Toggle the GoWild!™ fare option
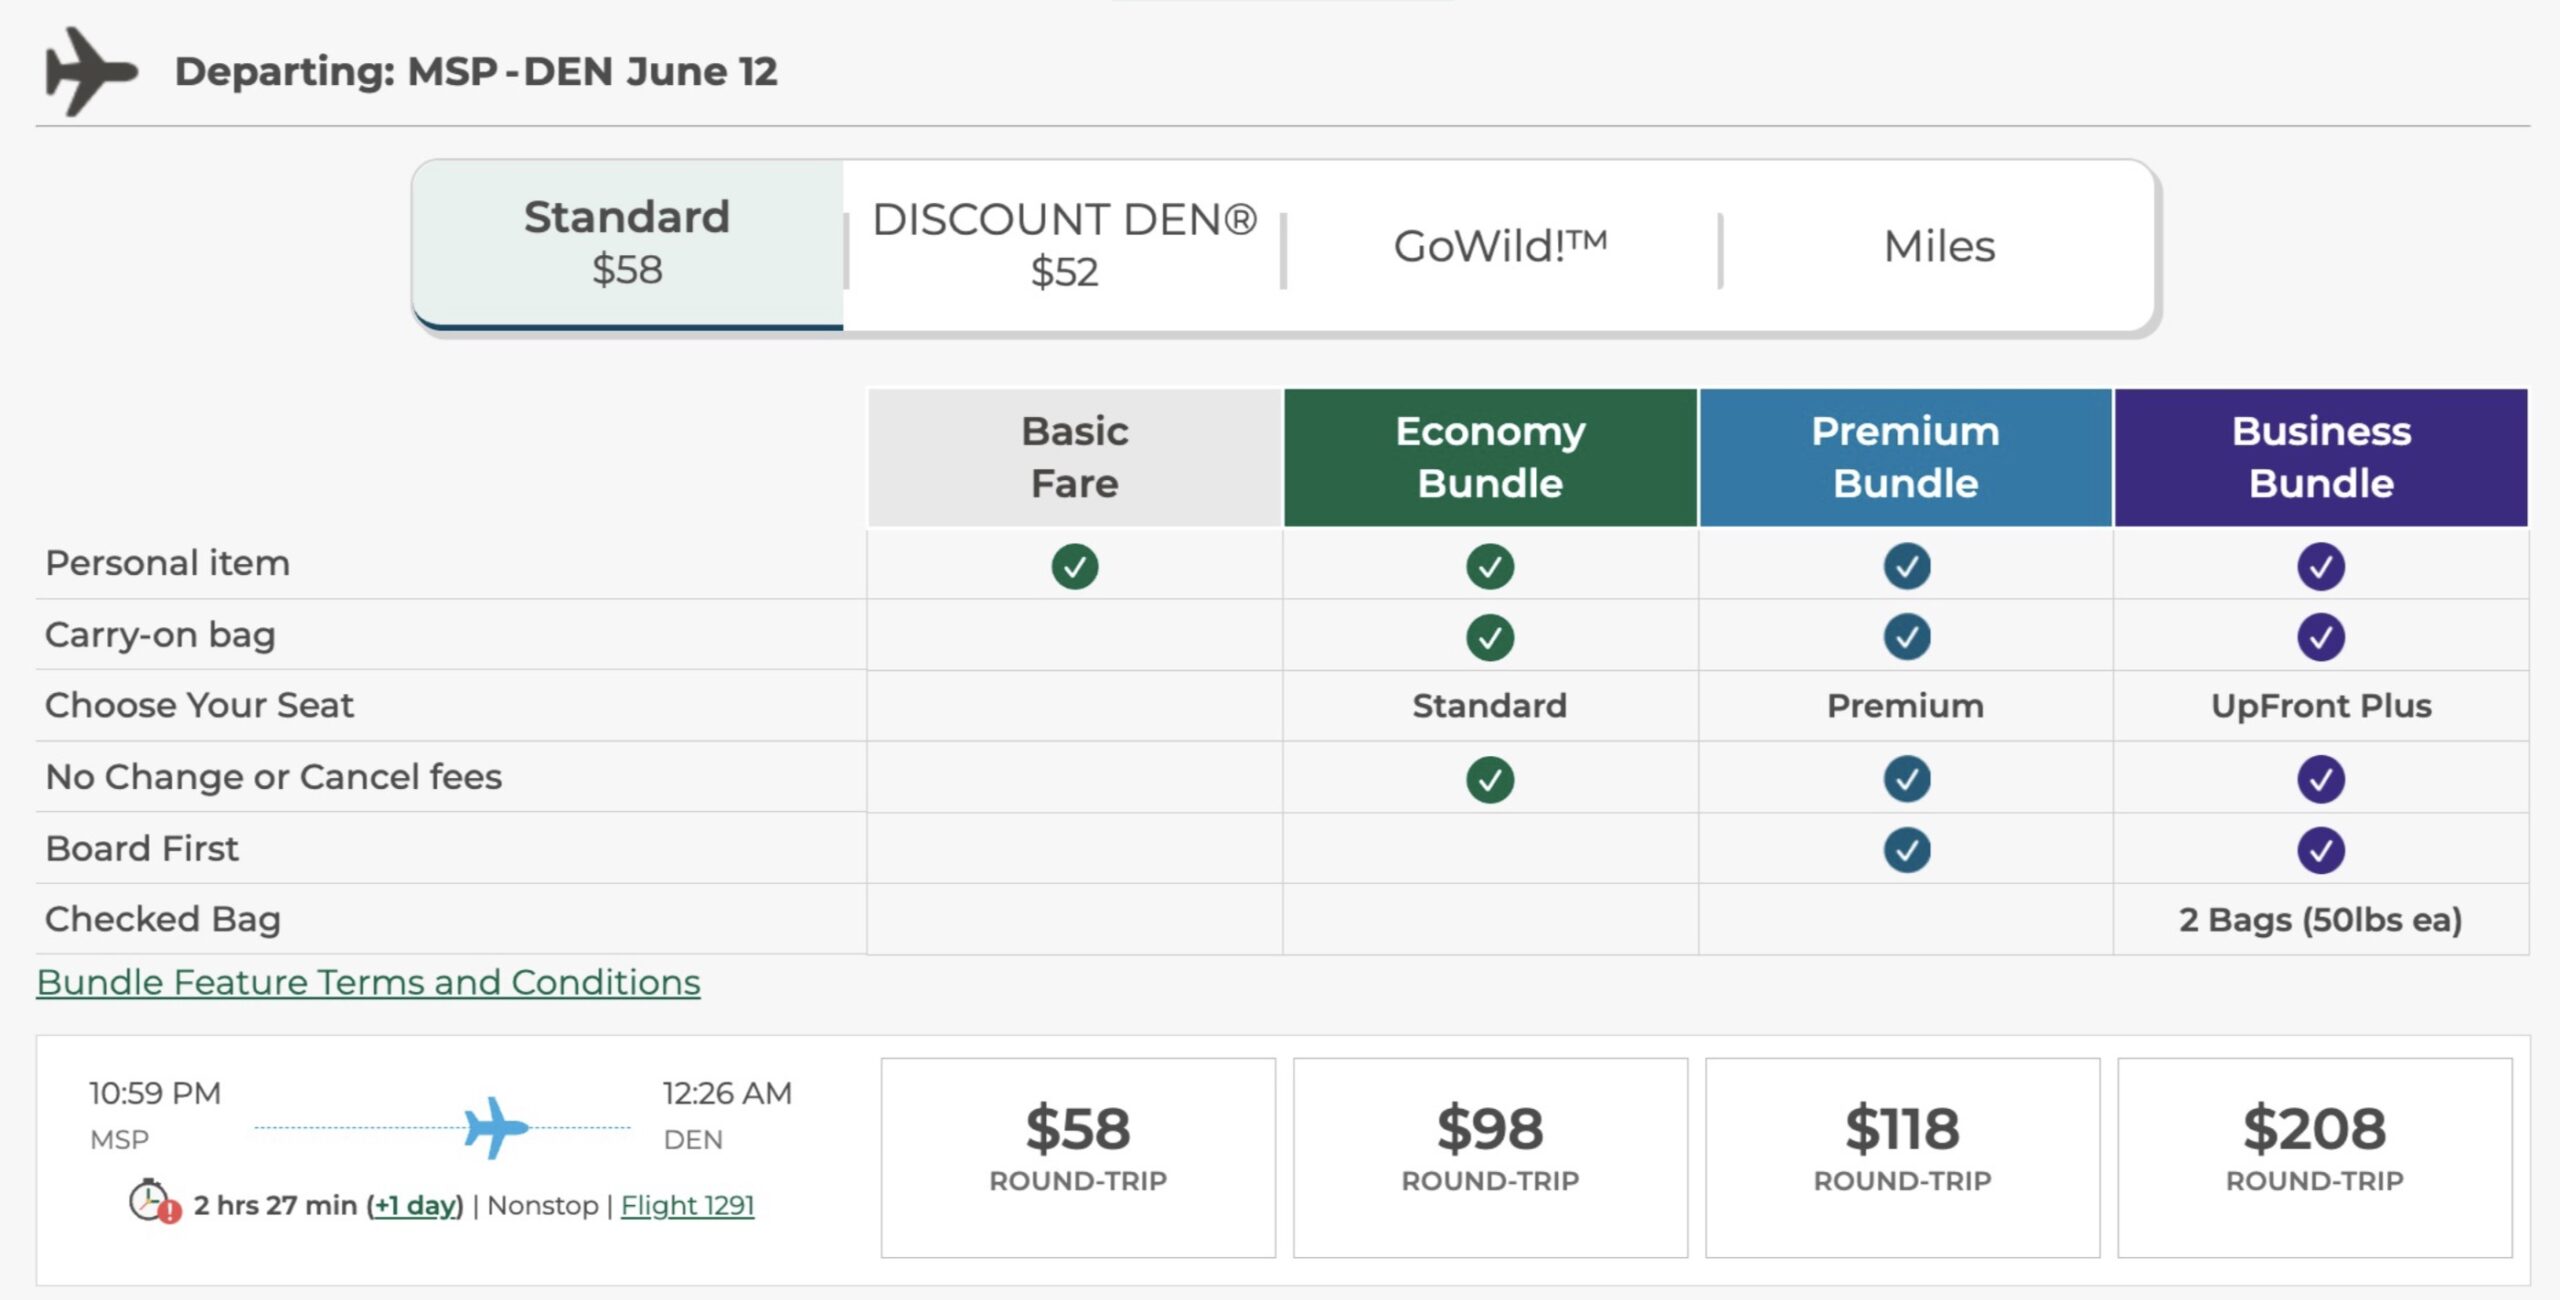The height and width of the screenshot is (1300, 2560). 1494,244
